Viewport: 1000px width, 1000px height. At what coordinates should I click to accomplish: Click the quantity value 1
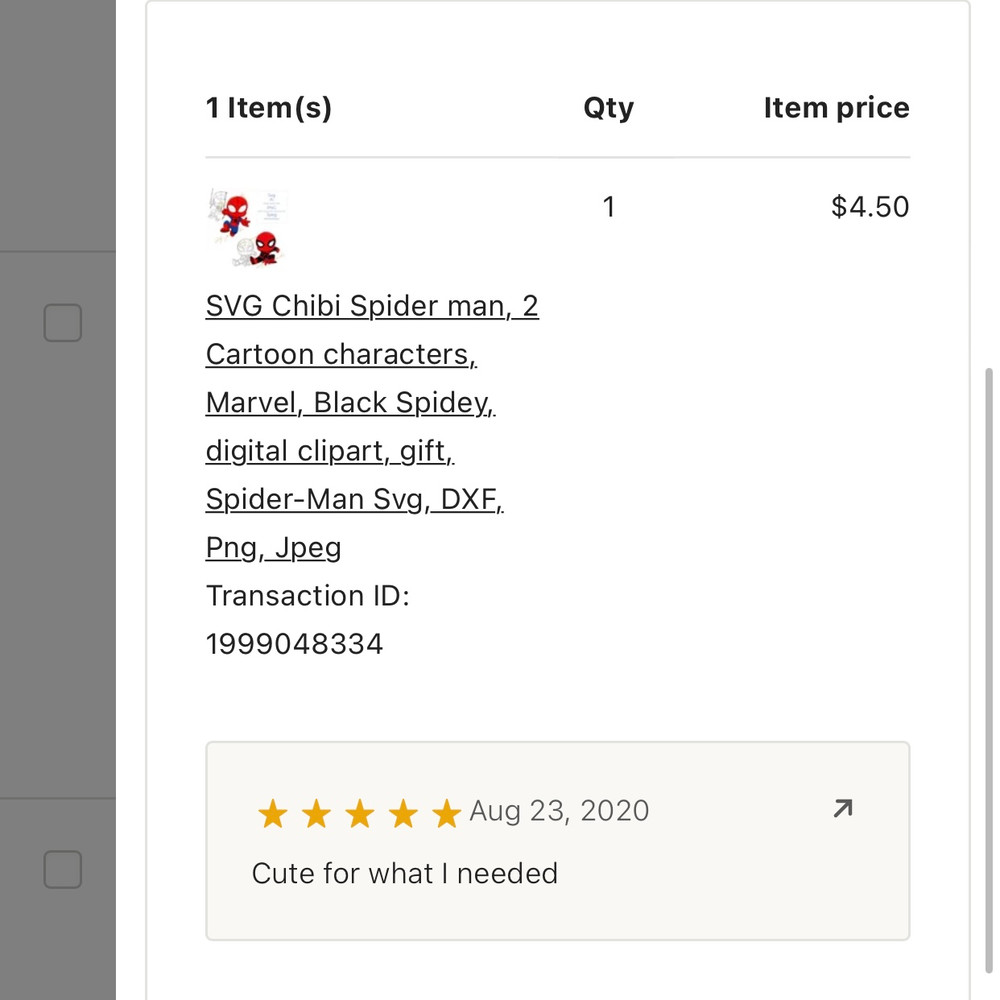(608, 207)
